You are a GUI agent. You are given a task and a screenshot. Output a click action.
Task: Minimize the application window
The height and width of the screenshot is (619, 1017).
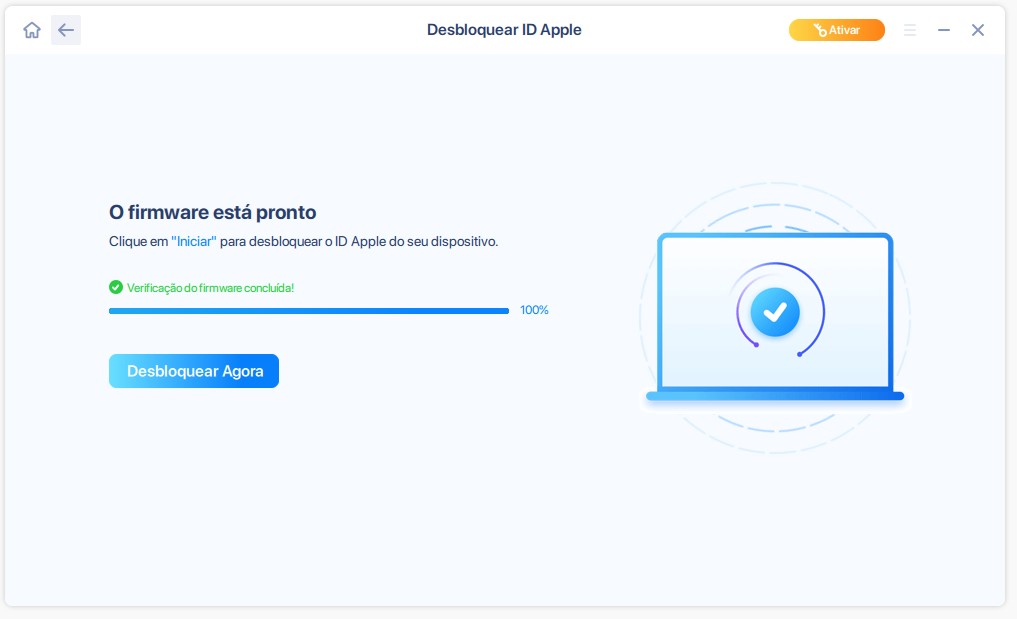coord(943,30)
